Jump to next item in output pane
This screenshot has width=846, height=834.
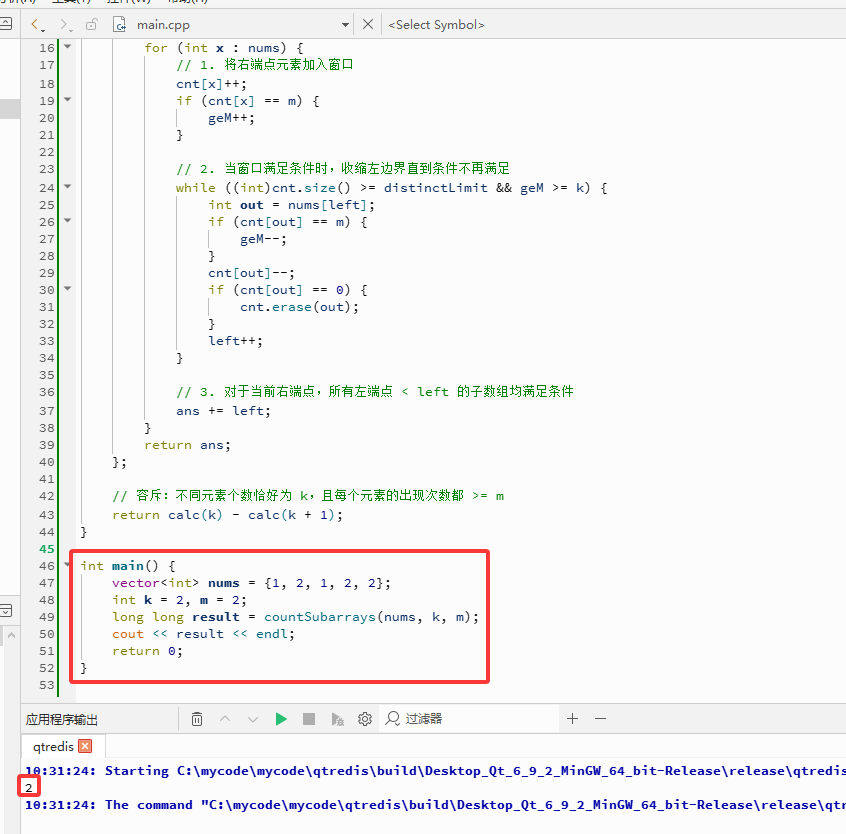pos(253,719)
